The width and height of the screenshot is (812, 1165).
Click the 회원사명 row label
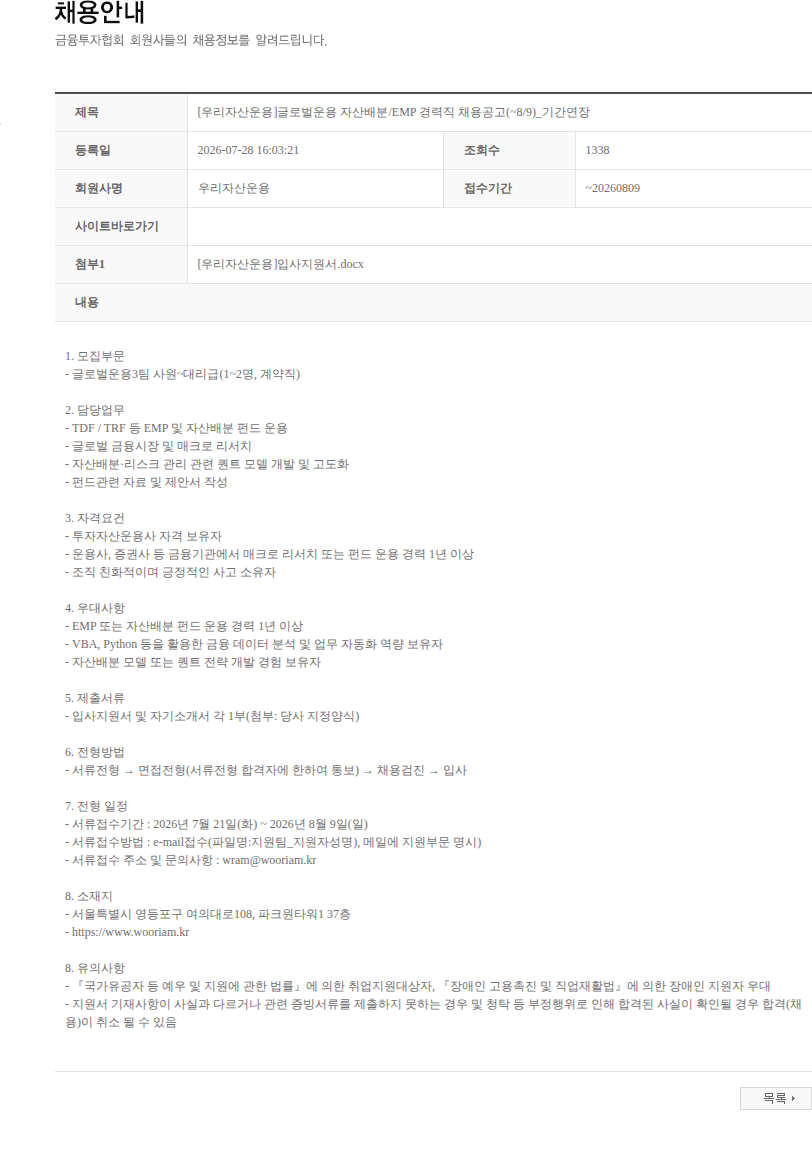[99, 189]
